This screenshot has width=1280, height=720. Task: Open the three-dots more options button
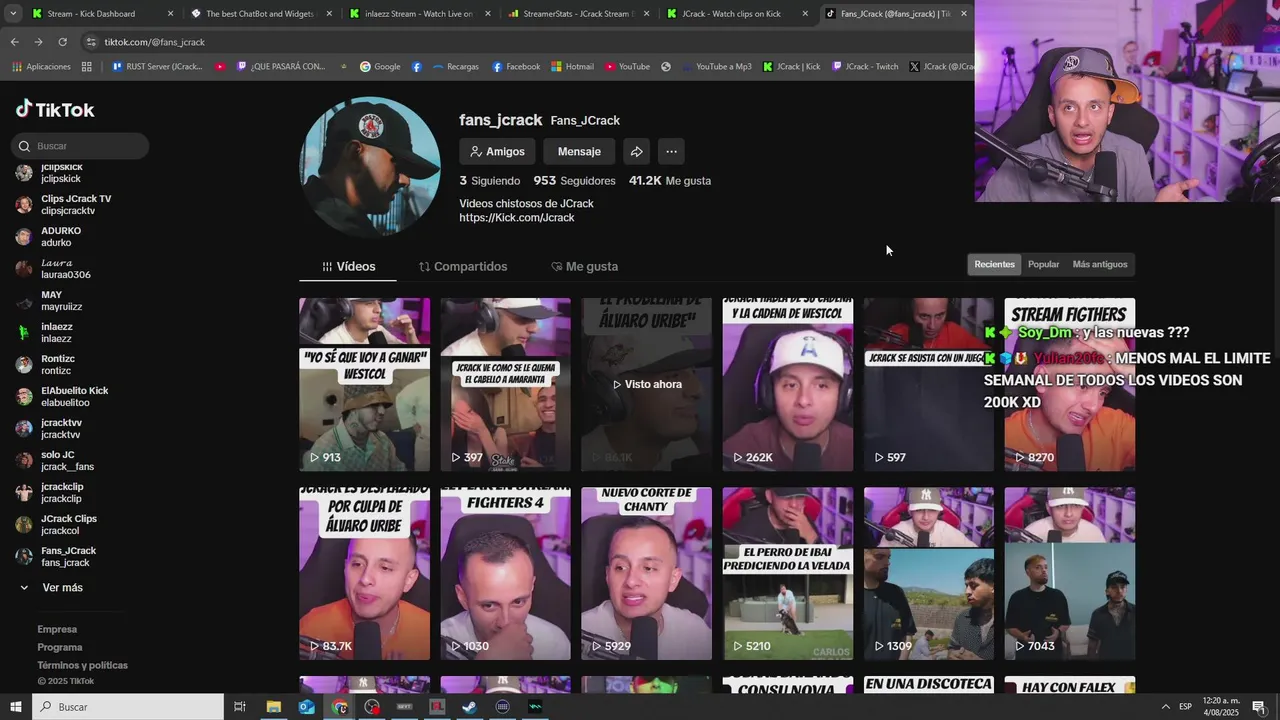(x=671, y=152)
